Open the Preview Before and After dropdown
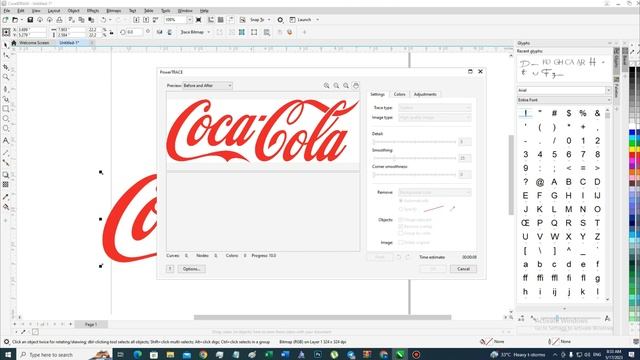 (207, 86)
